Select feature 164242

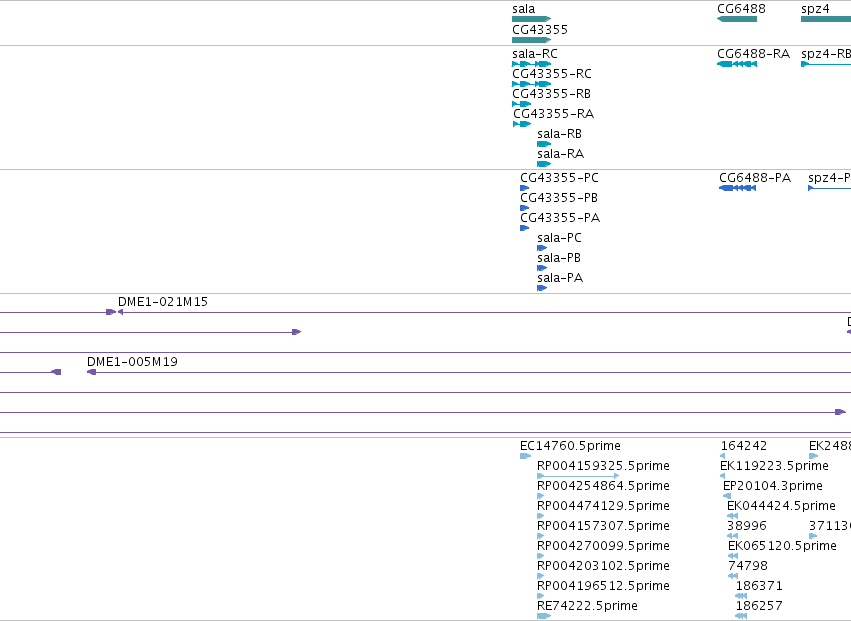pyautogui.click(x=722, y=456)
